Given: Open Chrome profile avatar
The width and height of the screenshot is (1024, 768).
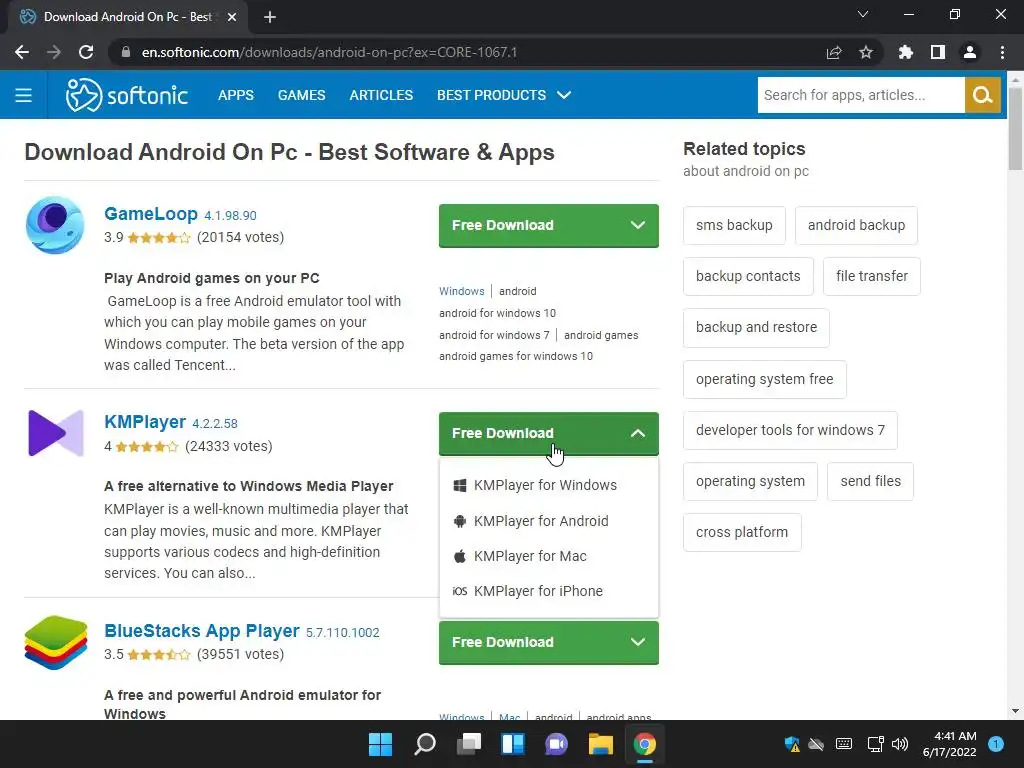Looking at the screenshot, I should pos(970,52).
